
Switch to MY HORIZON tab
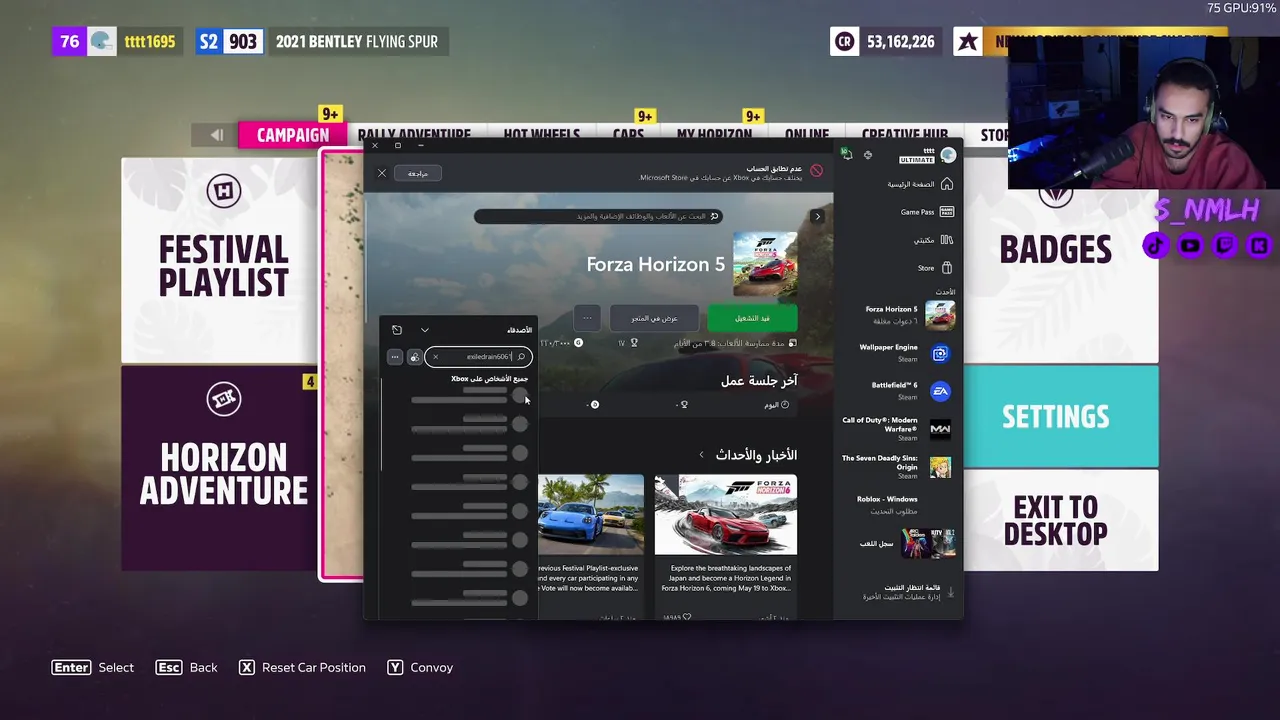point(714,135)
